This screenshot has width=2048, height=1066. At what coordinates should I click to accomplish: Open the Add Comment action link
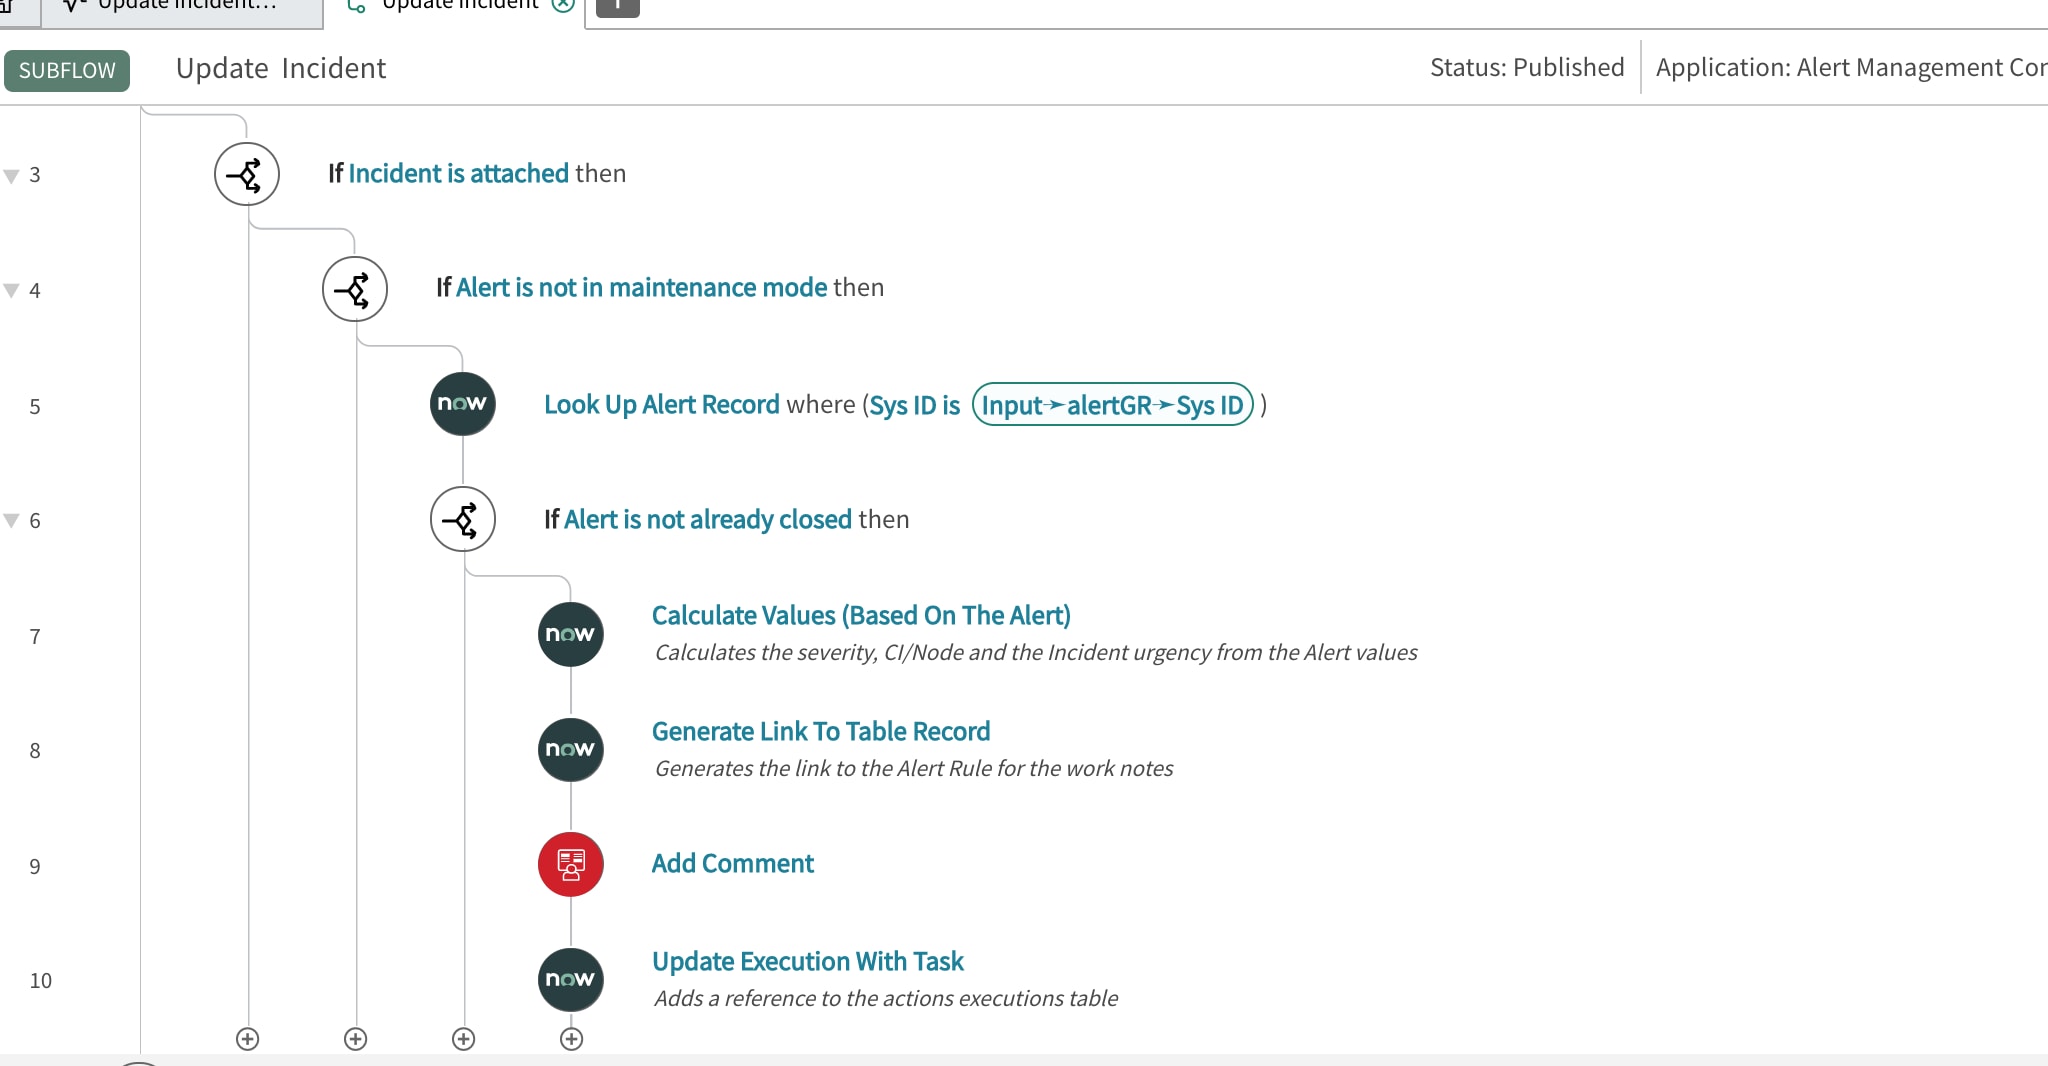click(733, 864)
